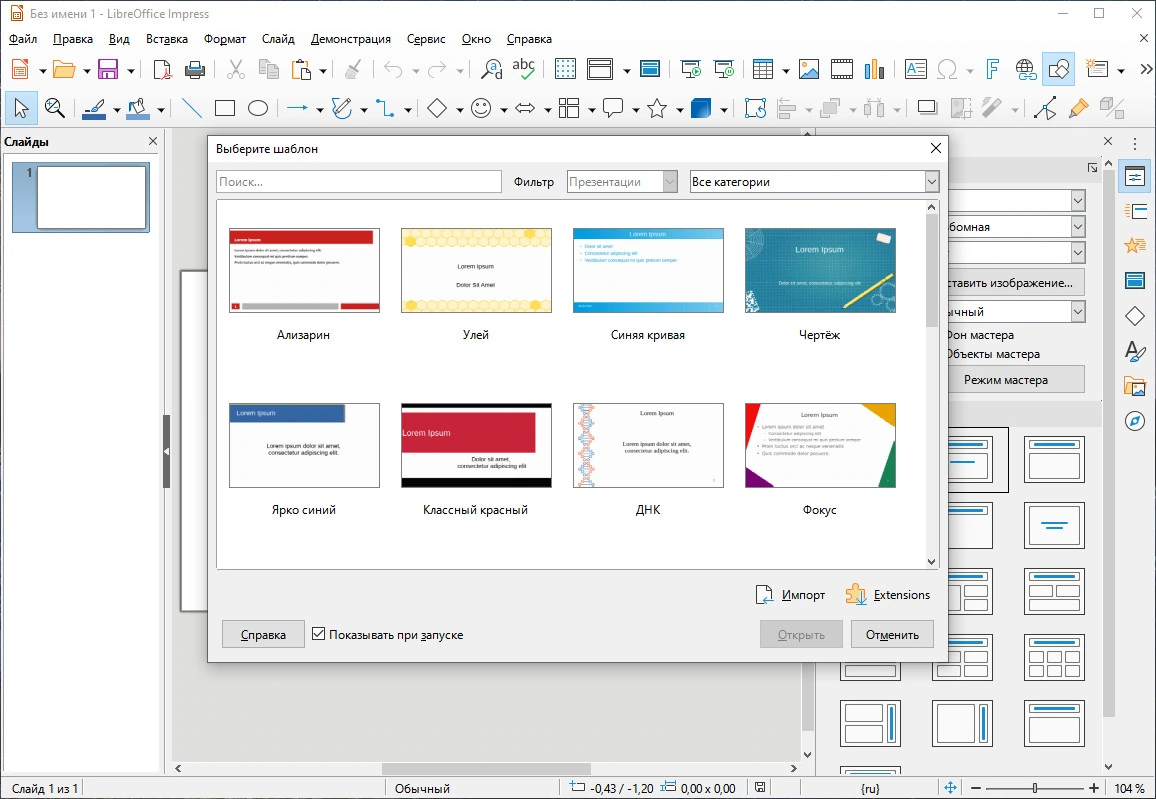Click the Отменить button
1156x799 pixels.
tap(892, 635)
